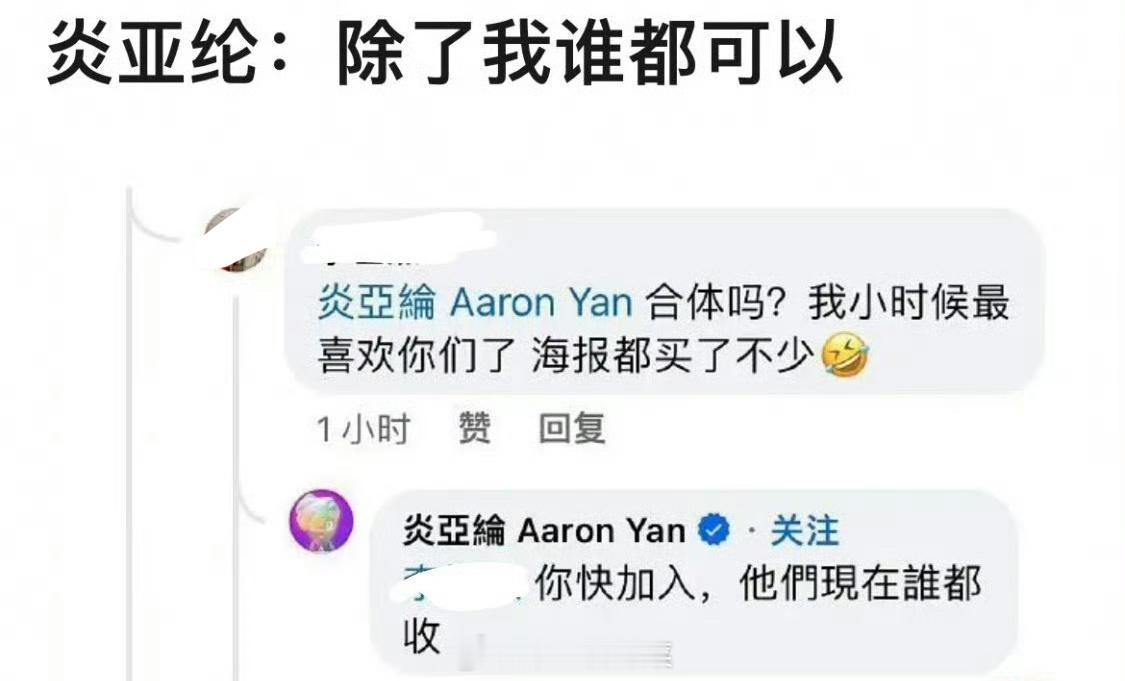Click the laughing emoji in the comment

pyautogui.click(x=845, y=355)
